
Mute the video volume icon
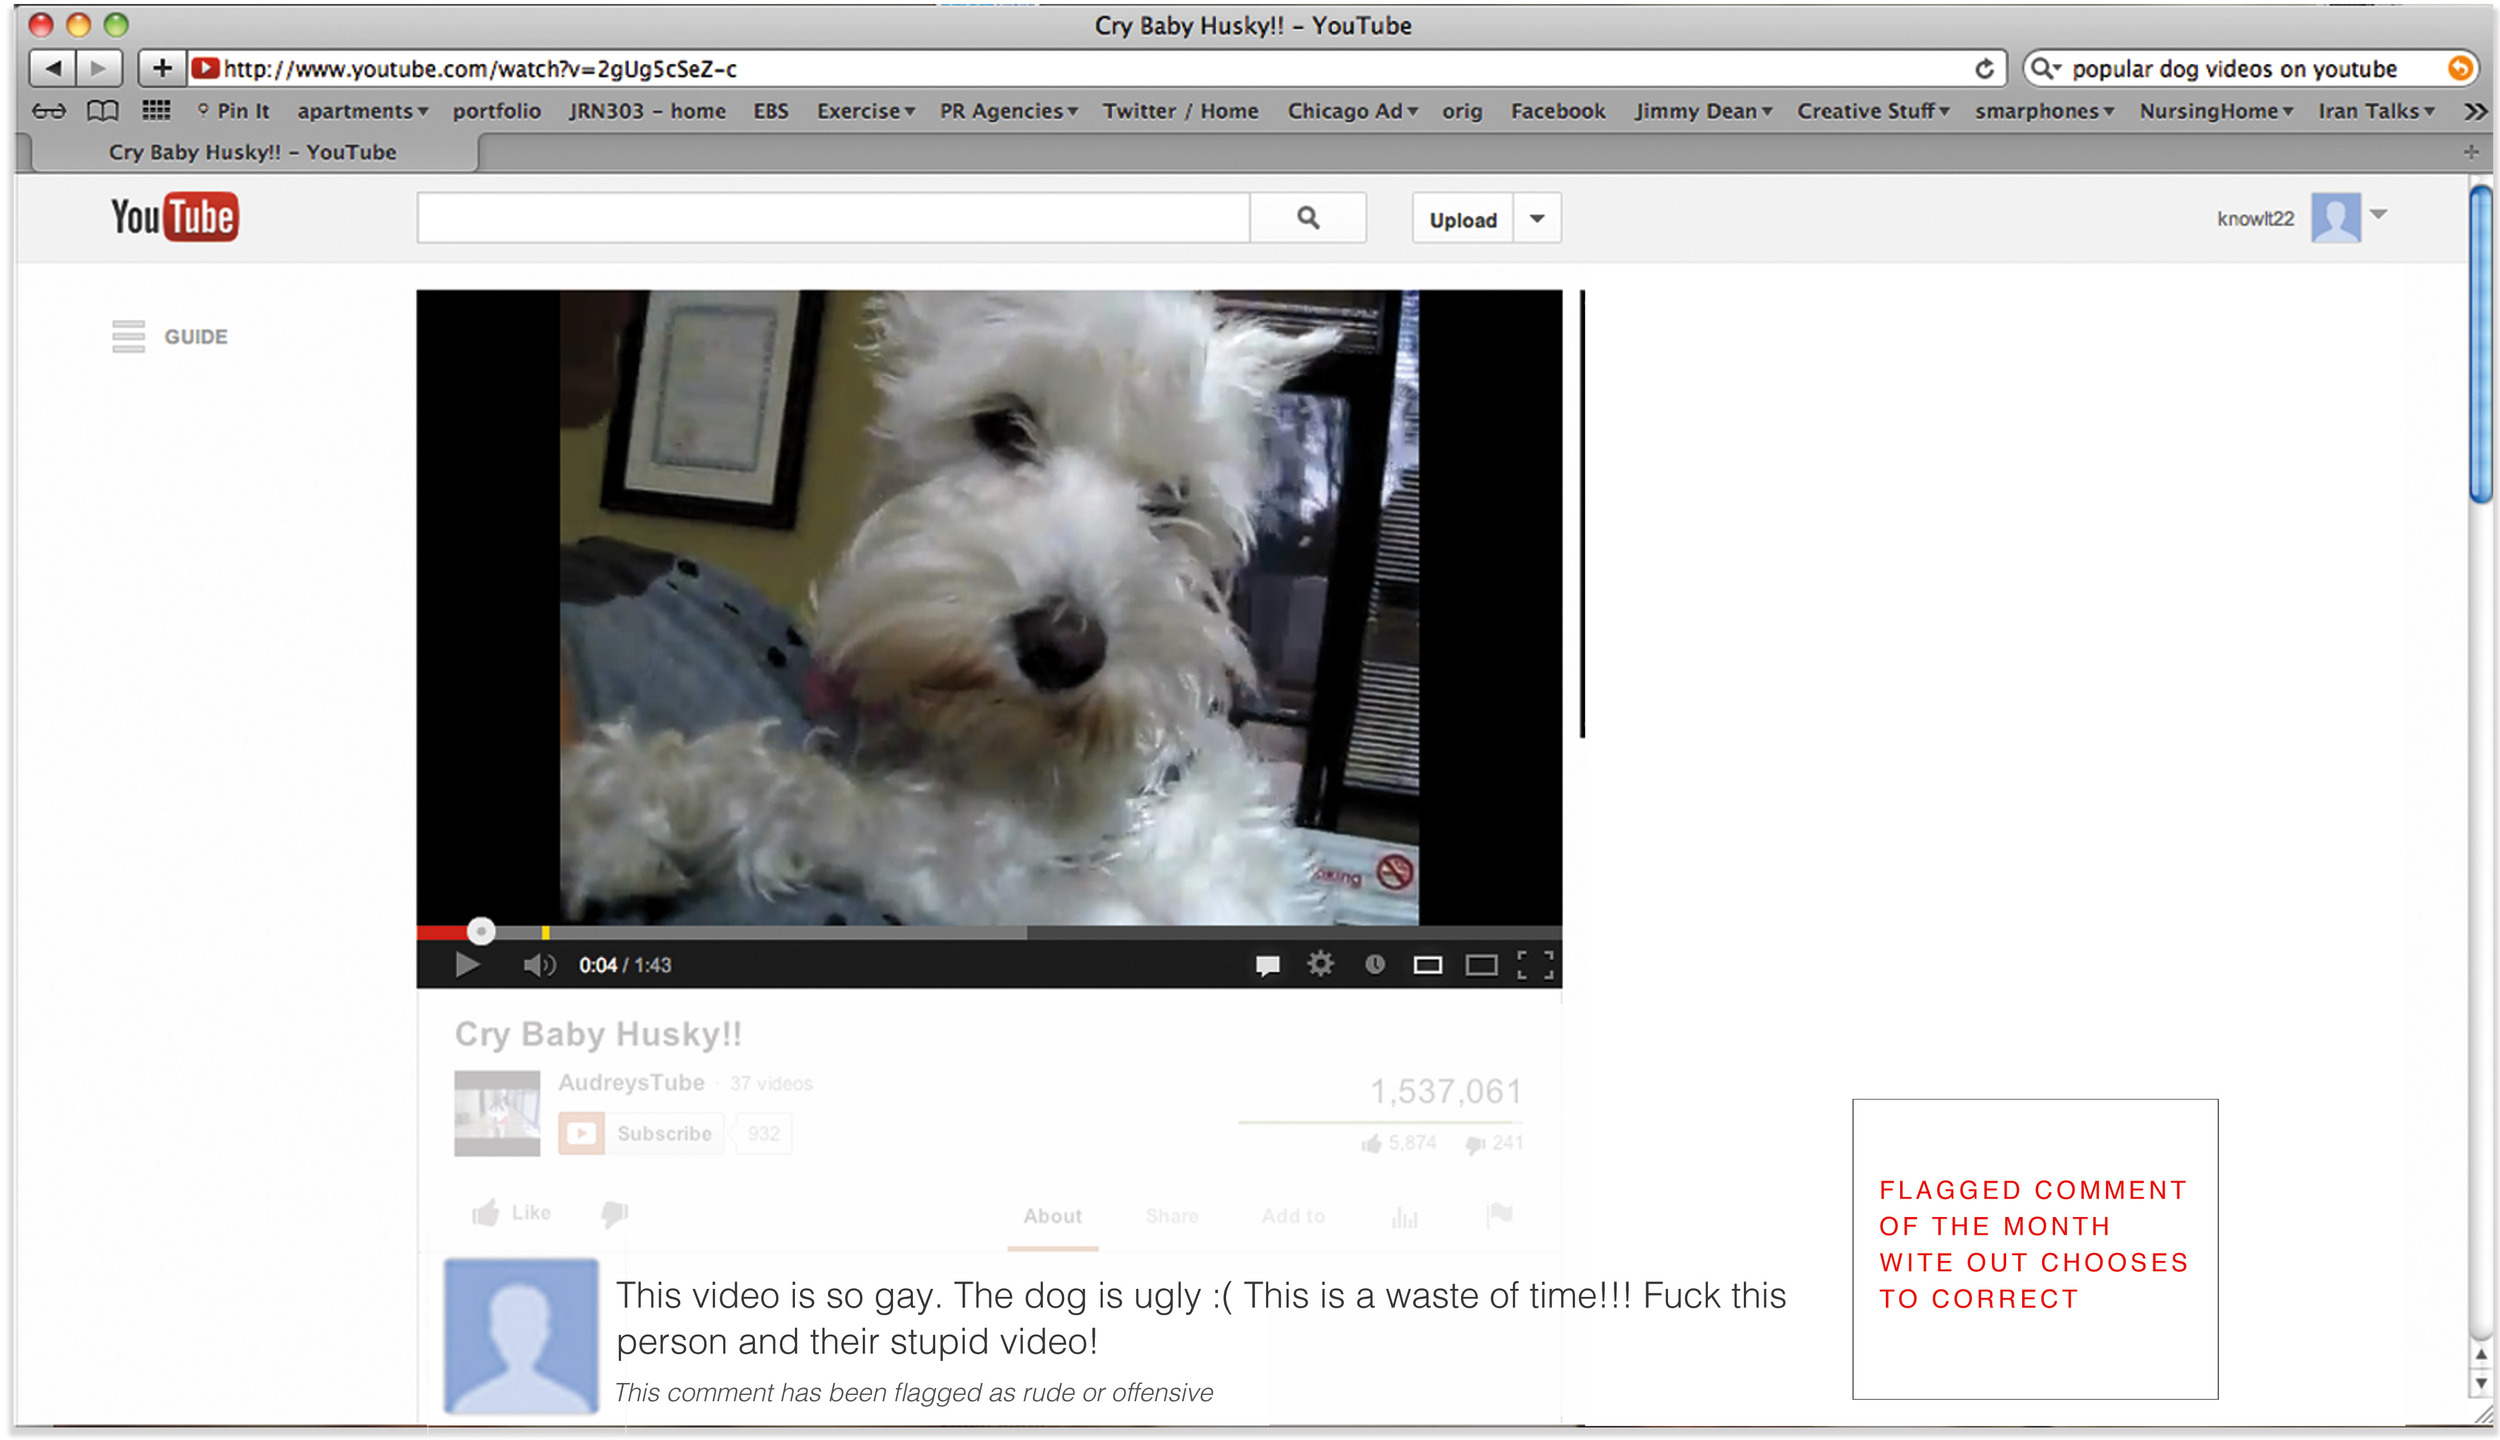pyautogui.click(x=540, y=965)
